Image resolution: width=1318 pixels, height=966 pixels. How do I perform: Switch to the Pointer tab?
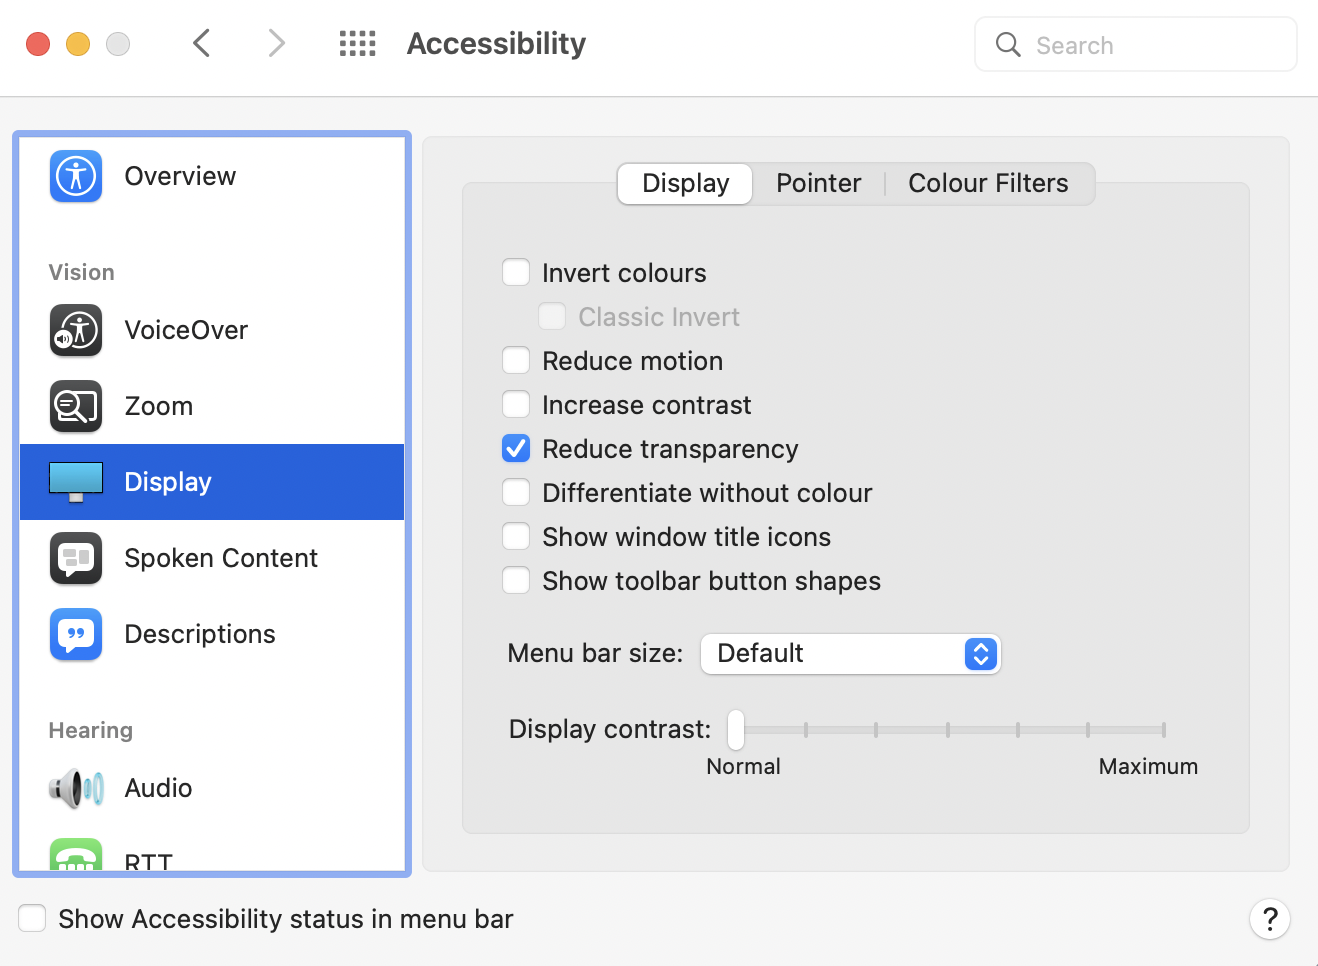coord(818,184)
